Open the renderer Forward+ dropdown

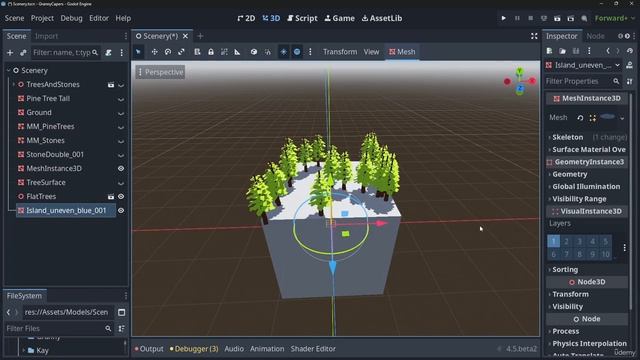point(615,18)
